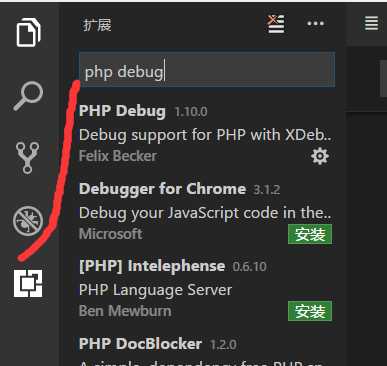Click the 扩展 panel title
The height and width of the screenshot is (366, 387).
[97, 25]
